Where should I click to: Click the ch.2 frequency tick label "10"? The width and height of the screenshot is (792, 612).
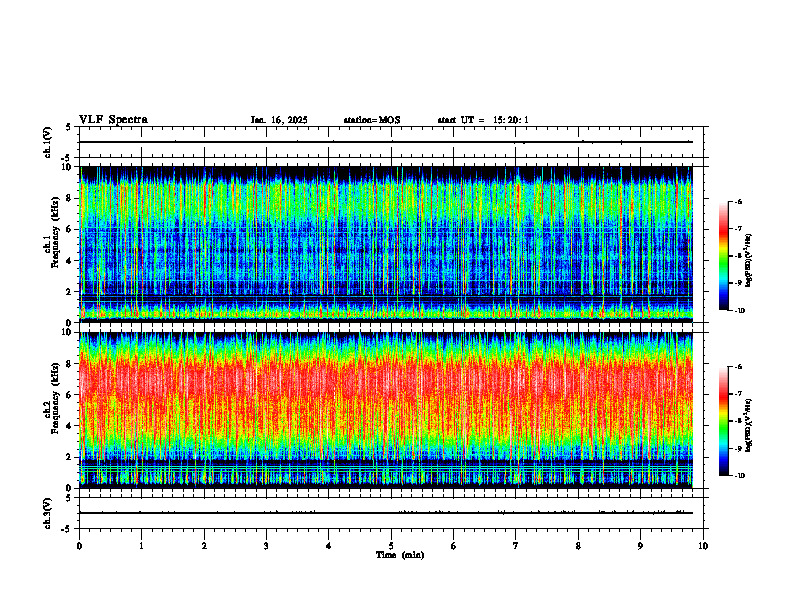[68, 333]
